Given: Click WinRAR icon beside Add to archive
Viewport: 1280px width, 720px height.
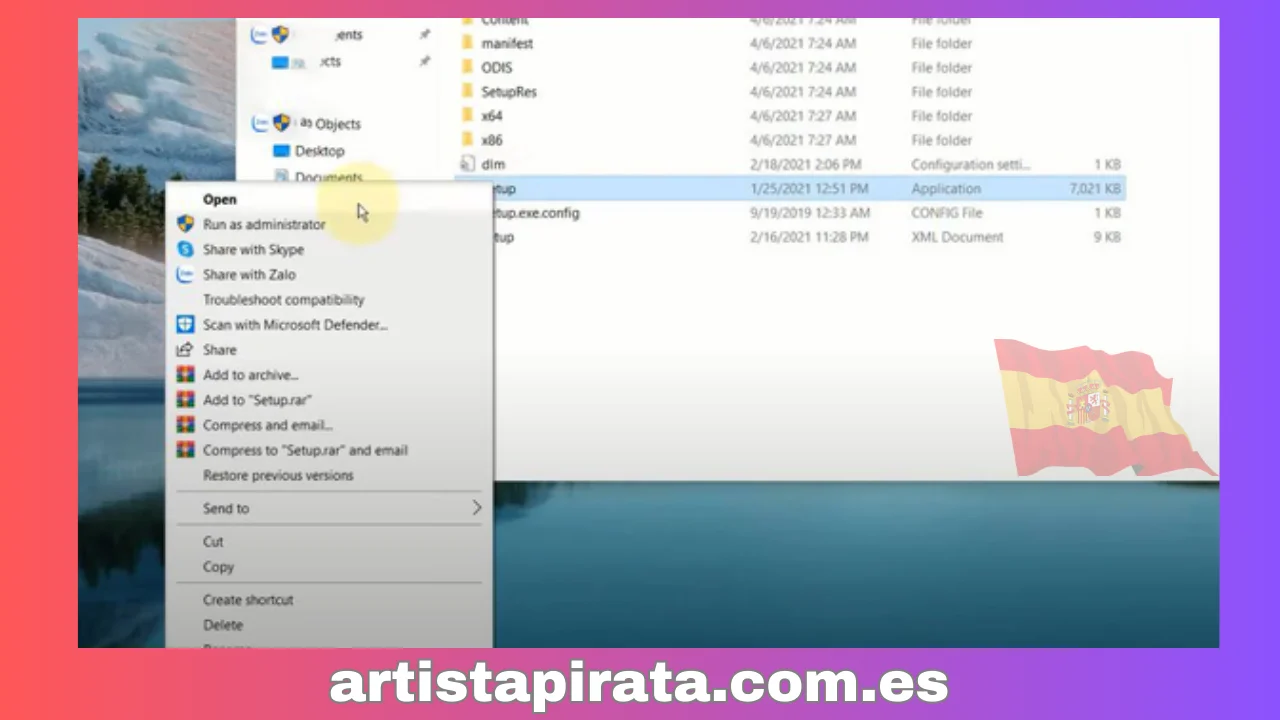Looking at the screenshot, I should 185,375.
